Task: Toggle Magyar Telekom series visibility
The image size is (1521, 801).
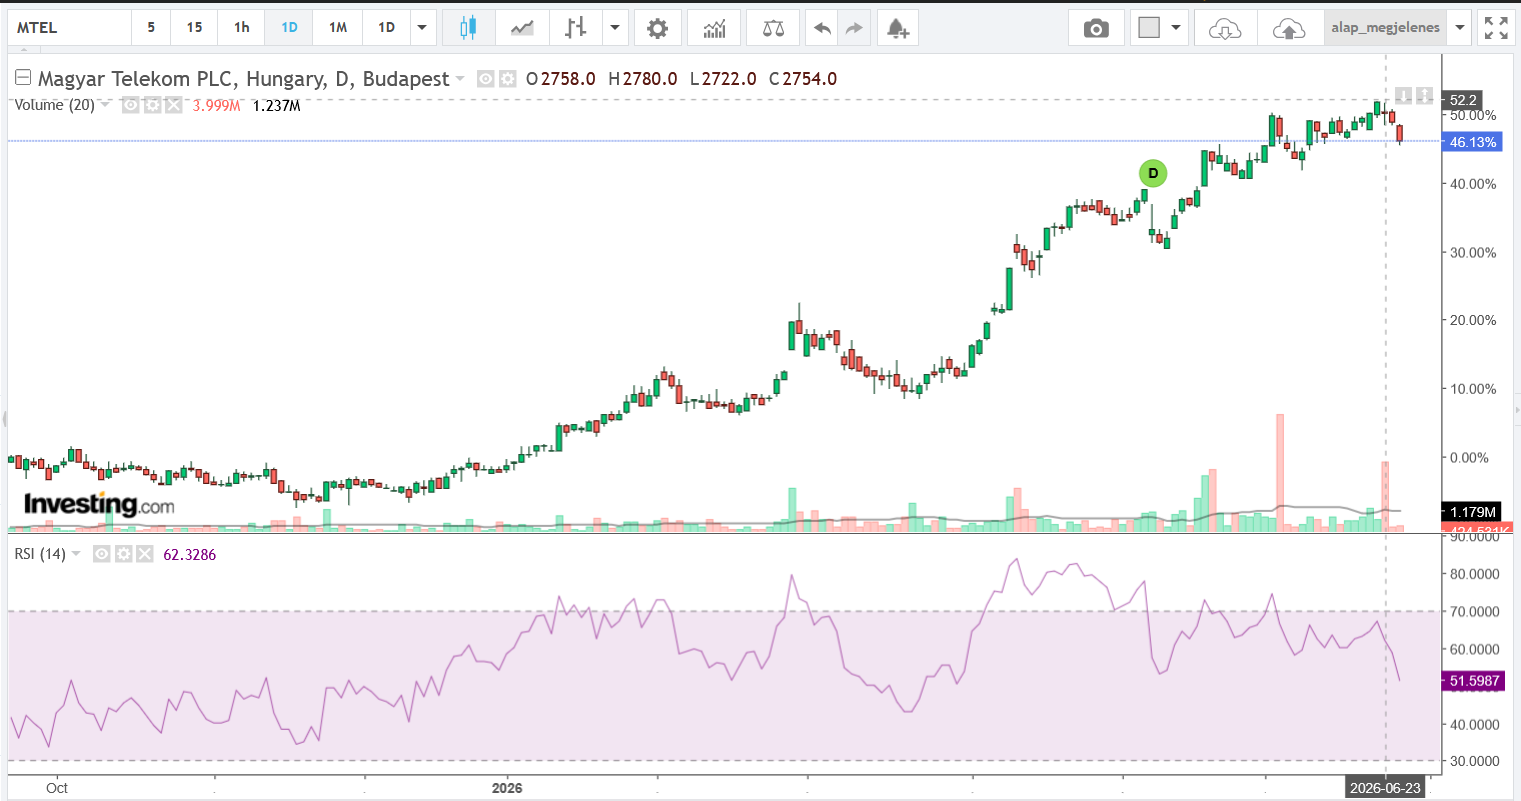Action: tap(486, 79)
